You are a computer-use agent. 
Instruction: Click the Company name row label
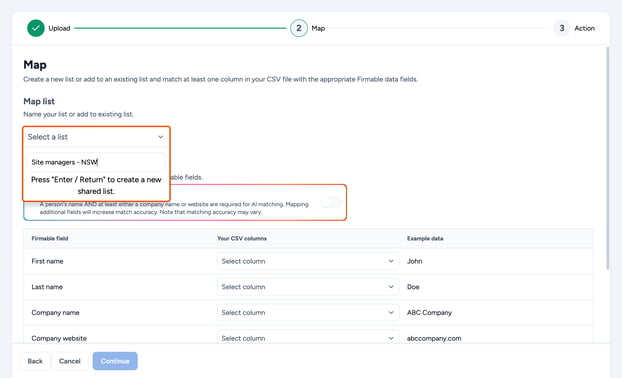point(56,313)
